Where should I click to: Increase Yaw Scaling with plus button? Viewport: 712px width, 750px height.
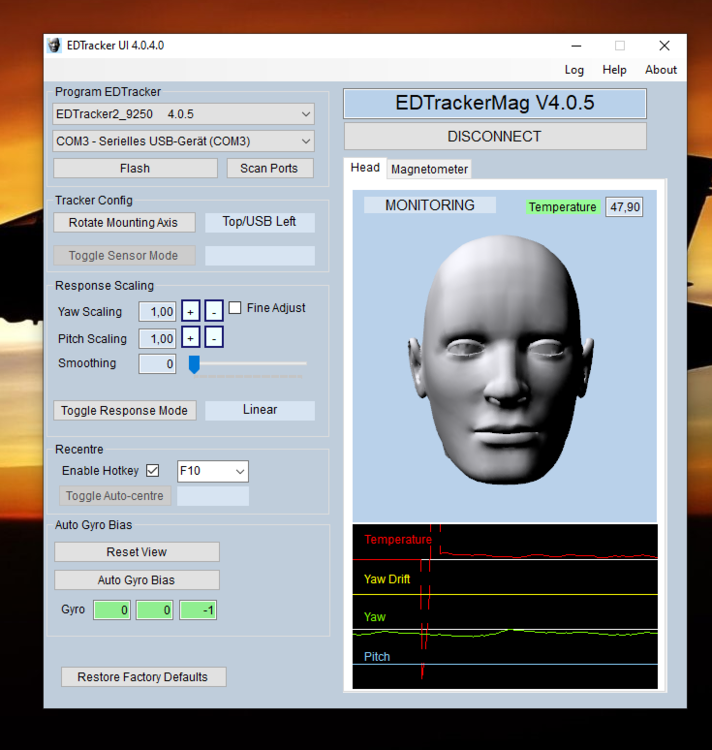pyautogui.click(x=190, y=311)
